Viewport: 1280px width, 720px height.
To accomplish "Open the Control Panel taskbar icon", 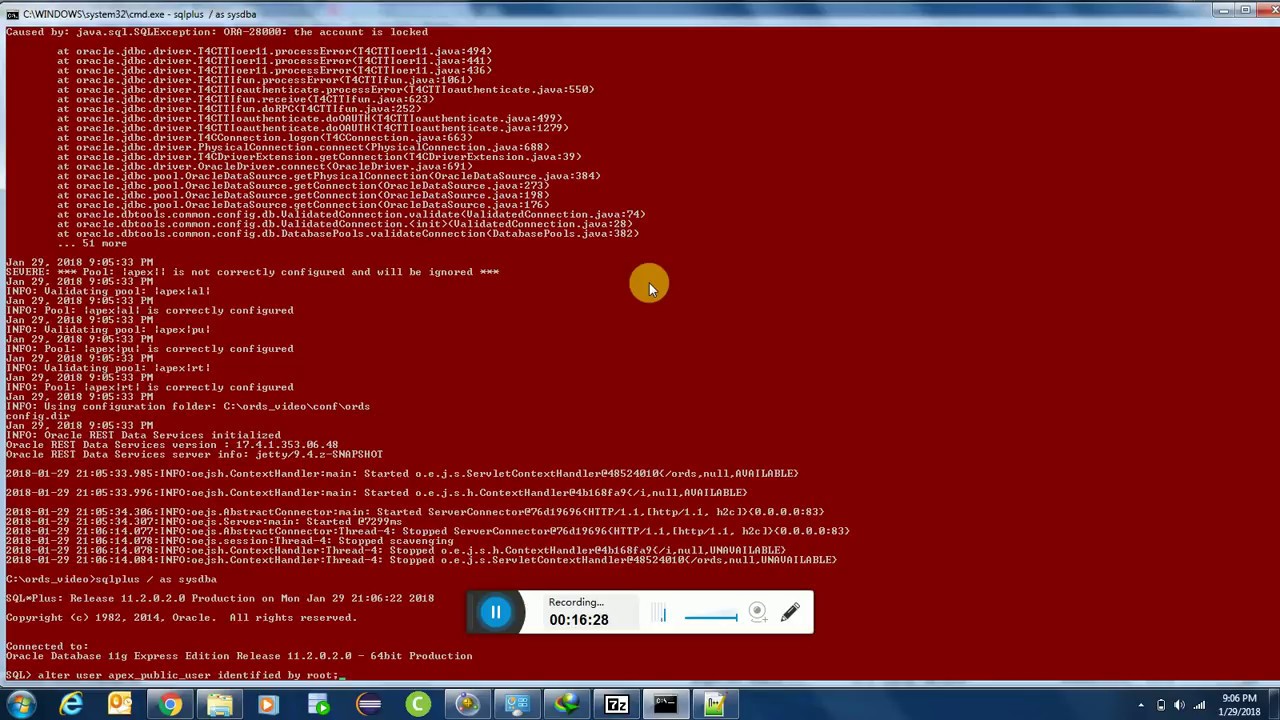I will 517,705.
